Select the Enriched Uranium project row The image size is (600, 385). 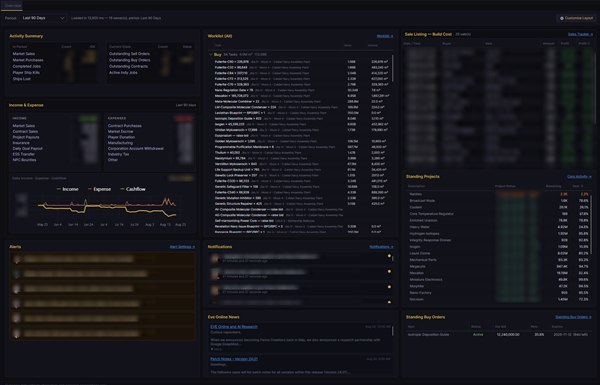pyautogui.click(x=497, y=220)
